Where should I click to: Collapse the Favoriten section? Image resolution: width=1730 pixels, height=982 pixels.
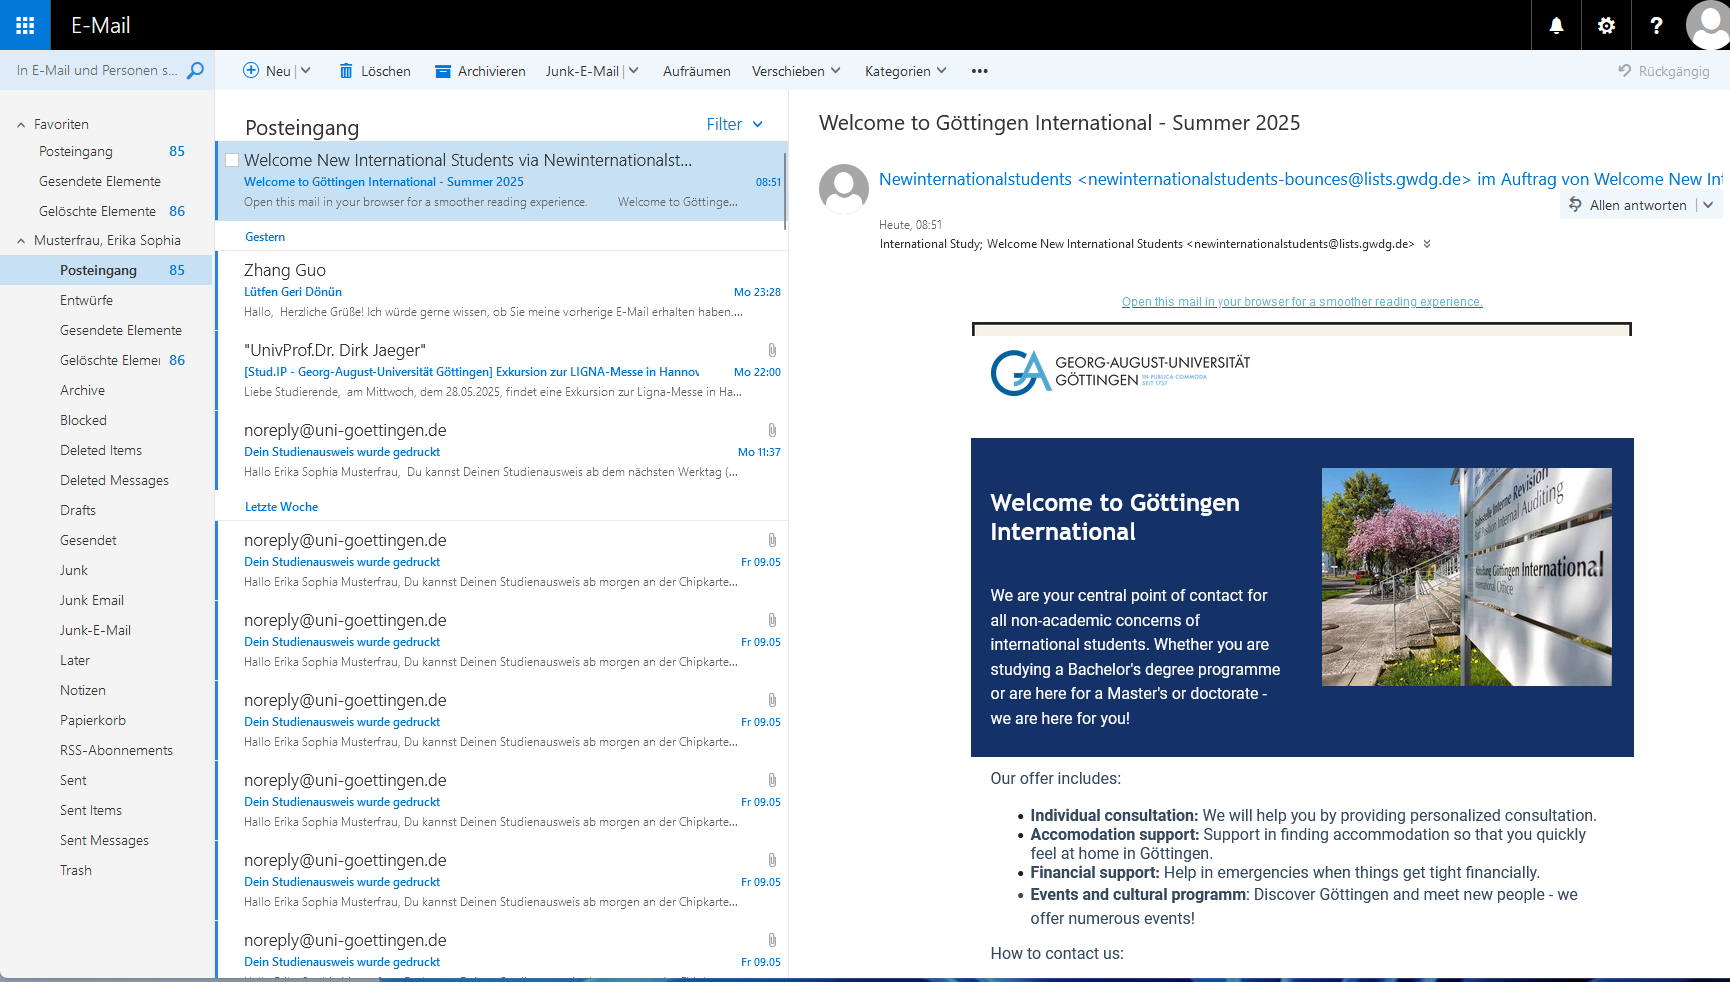(x=21, y=125)
